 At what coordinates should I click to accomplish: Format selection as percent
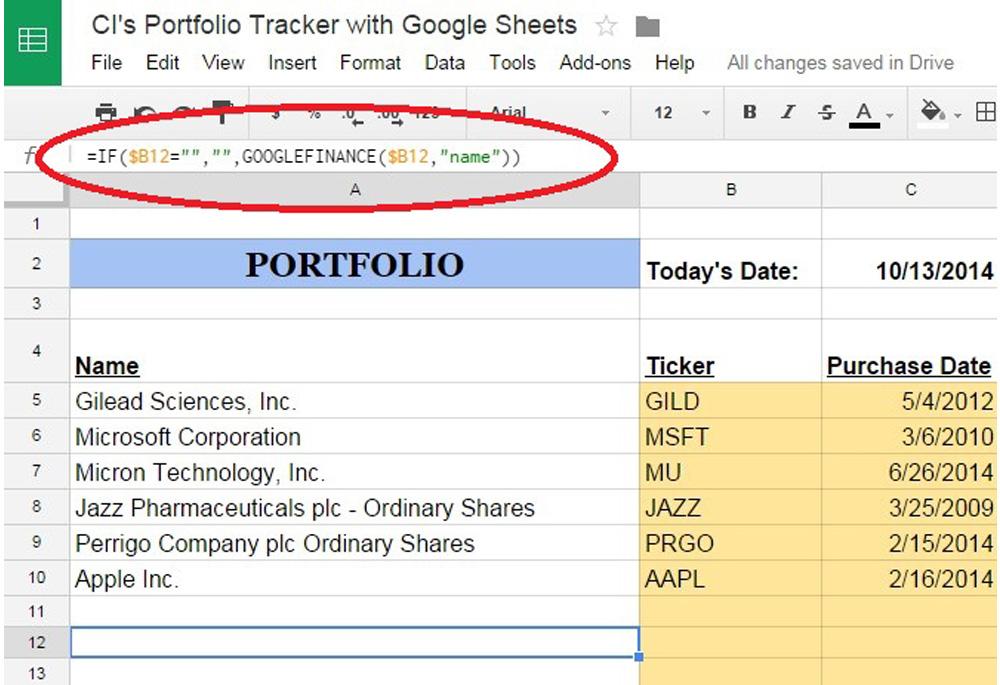pos(314,114)
